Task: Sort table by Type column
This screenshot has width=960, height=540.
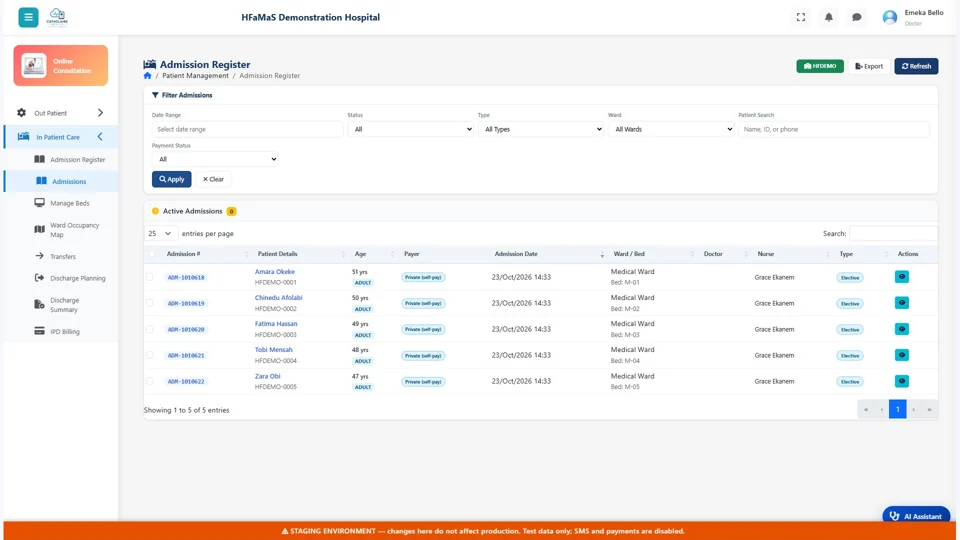Action: point(846,254)
